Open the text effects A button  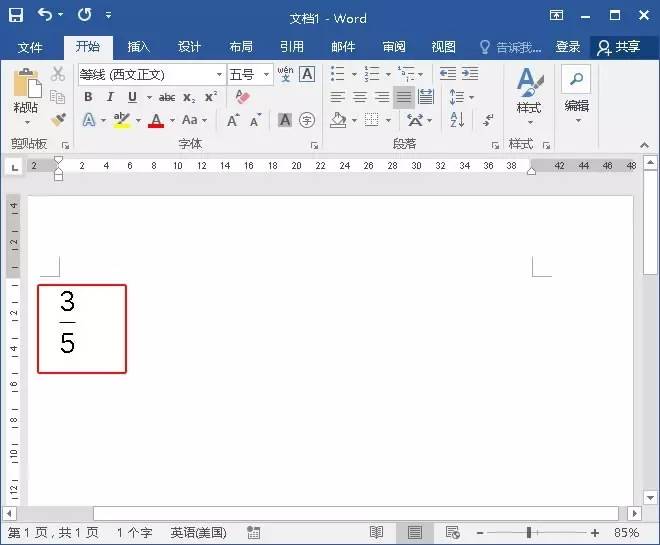pos(88,120)
